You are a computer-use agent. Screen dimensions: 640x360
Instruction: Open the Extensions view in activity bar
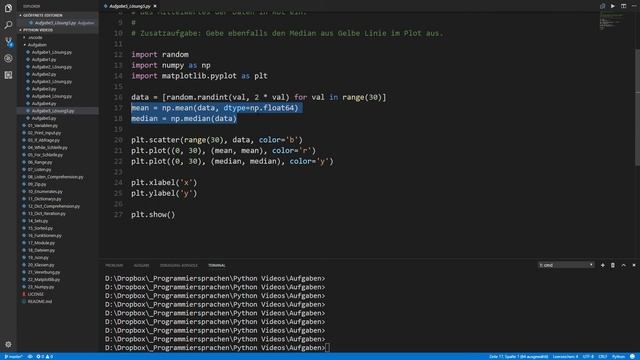[x=8, y=75]
